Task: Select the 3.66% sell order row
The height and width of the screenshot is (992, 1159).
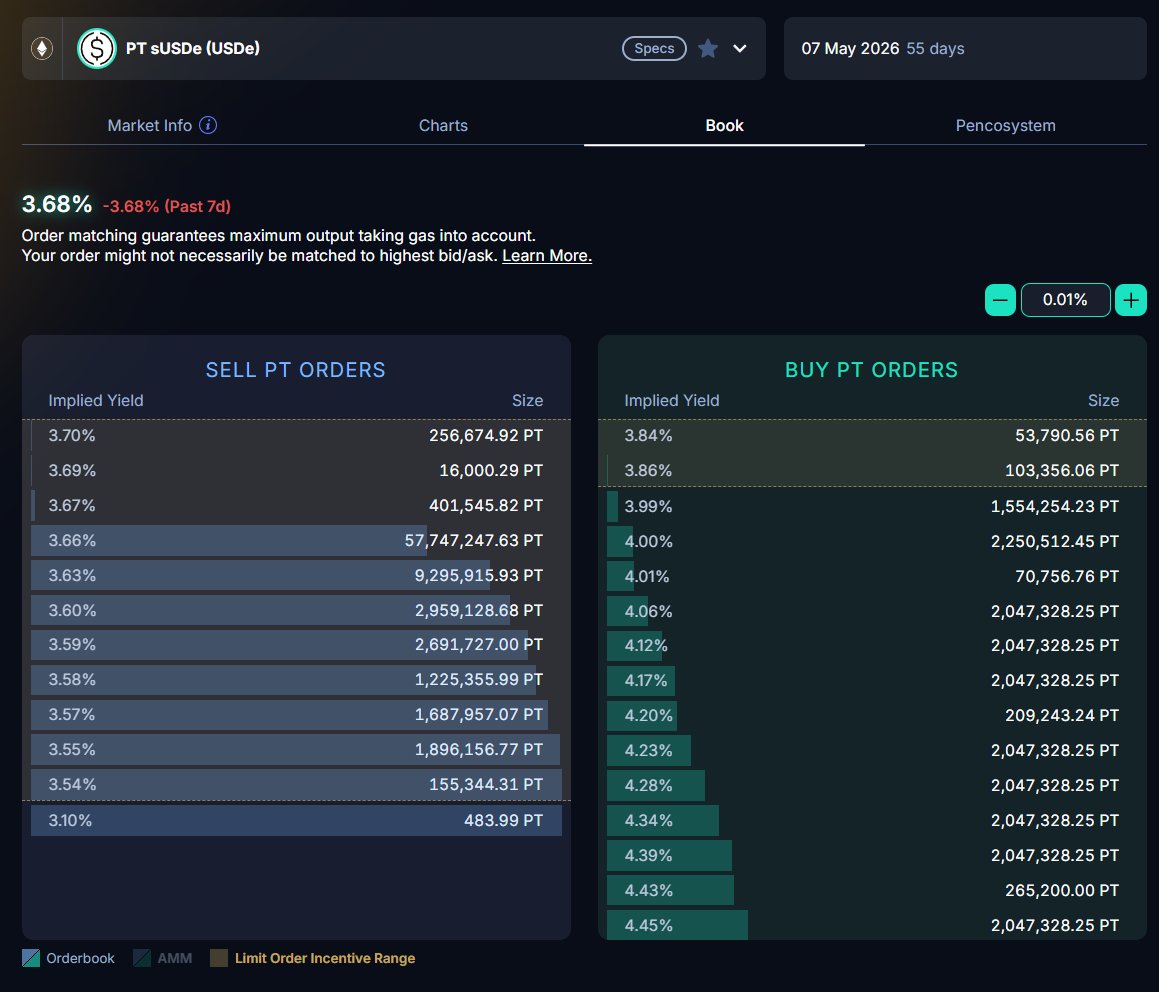Action: [296, 540]
